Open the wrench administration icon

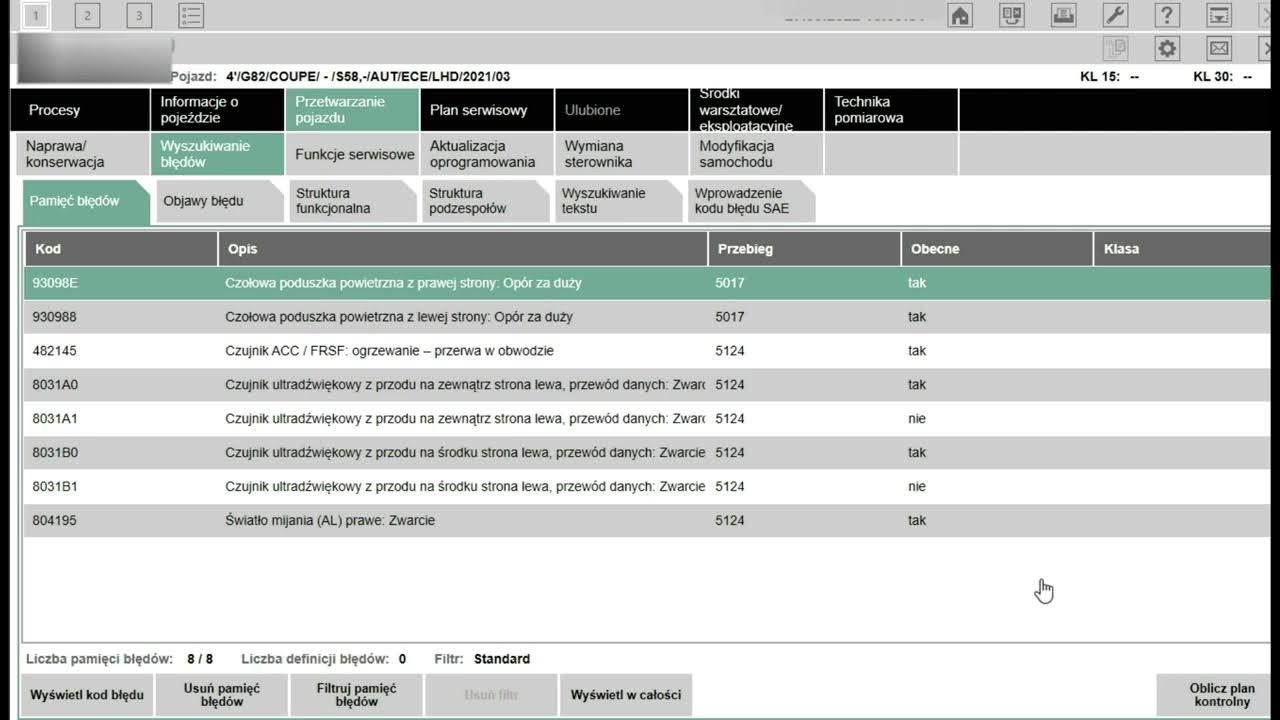tap(1115, 15)
